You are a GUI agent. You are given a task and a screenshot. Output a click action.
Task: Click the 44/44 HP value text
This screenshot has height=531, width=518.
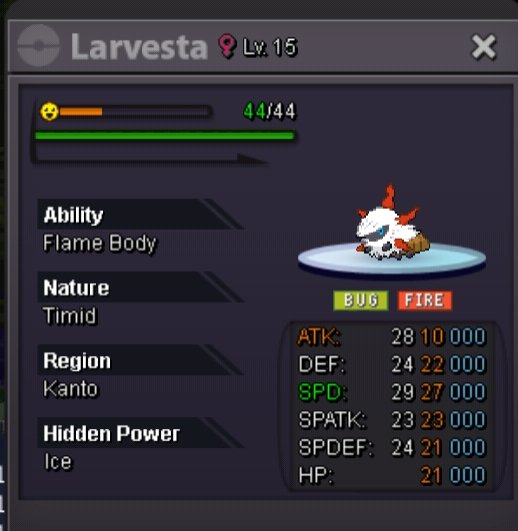(x=270, y=111)
